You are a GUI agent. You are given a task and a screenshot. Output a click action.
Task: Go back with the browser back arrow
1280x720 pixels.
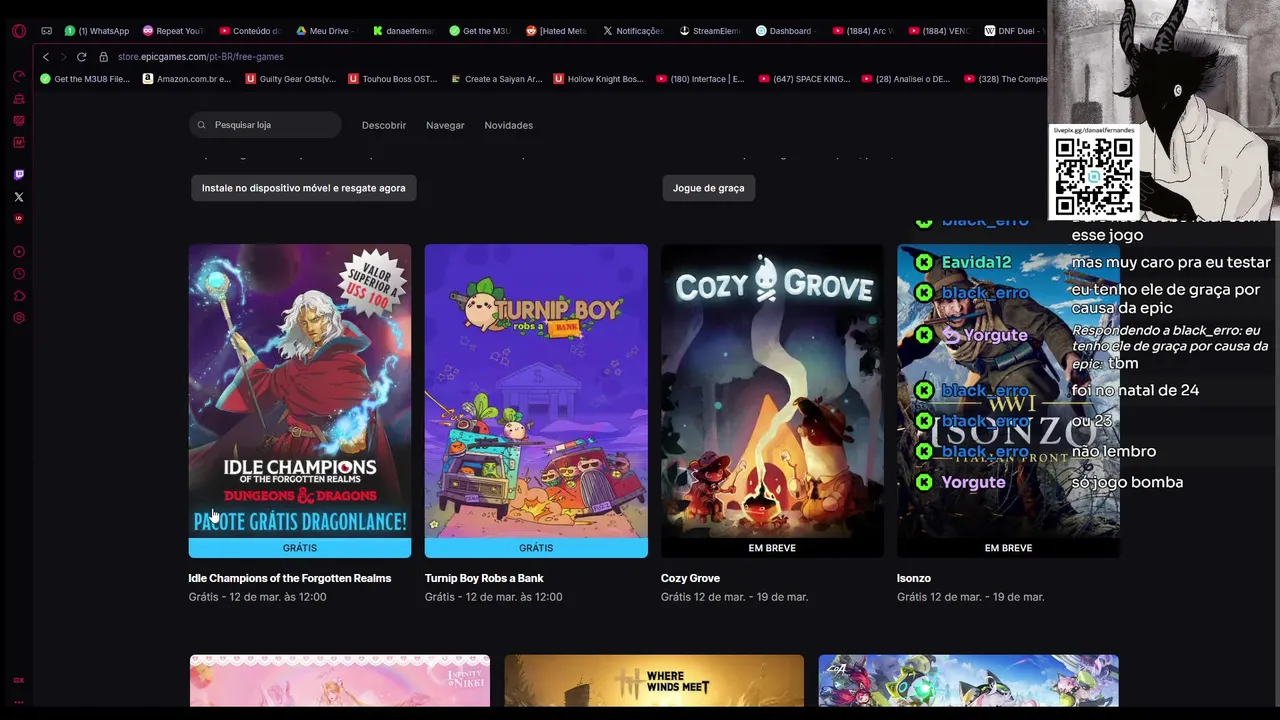45,57
